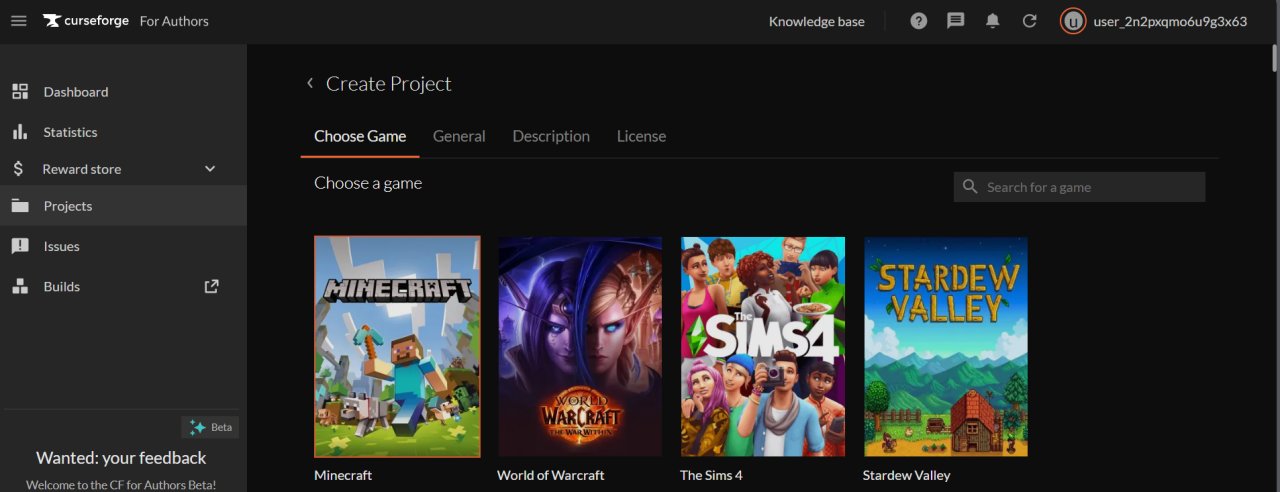Screen dimensions: 1280x492
Task: Select The Sims 4 cover
Action: click(763, 347)
